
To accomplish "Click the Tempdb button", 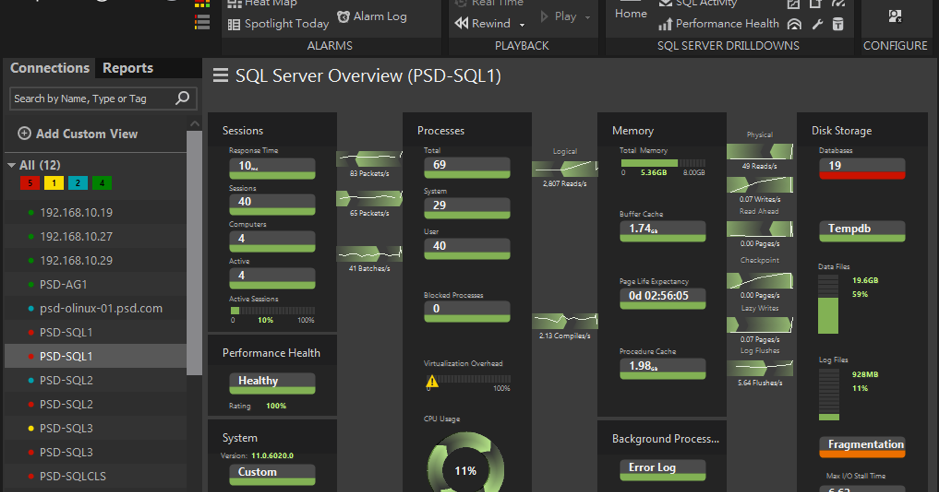I will pos(862,231).
